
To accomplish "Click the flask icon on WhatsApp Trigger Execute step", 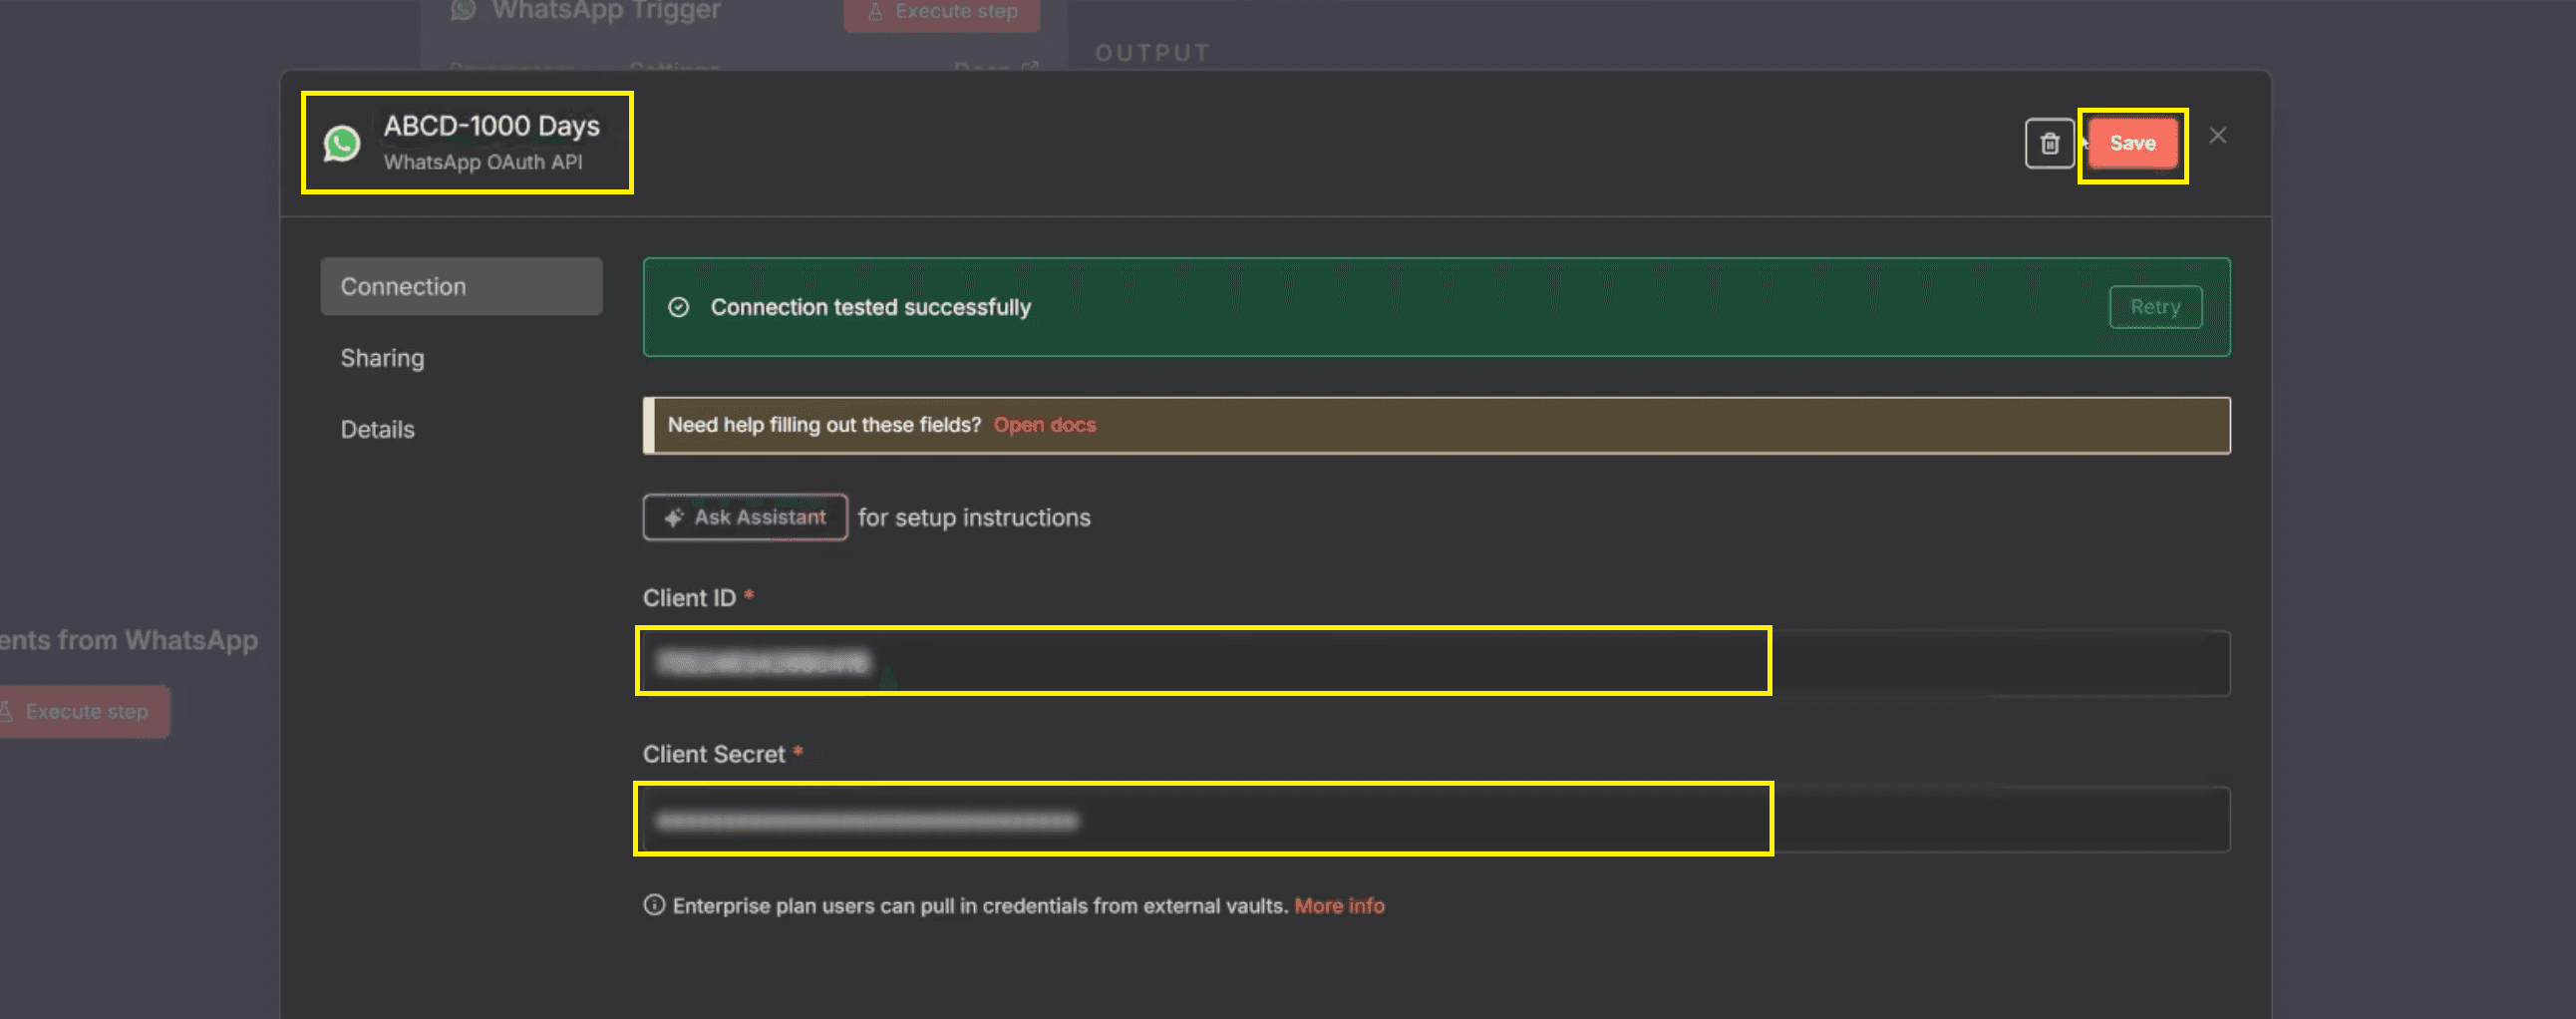I will [x=874, y=11].
